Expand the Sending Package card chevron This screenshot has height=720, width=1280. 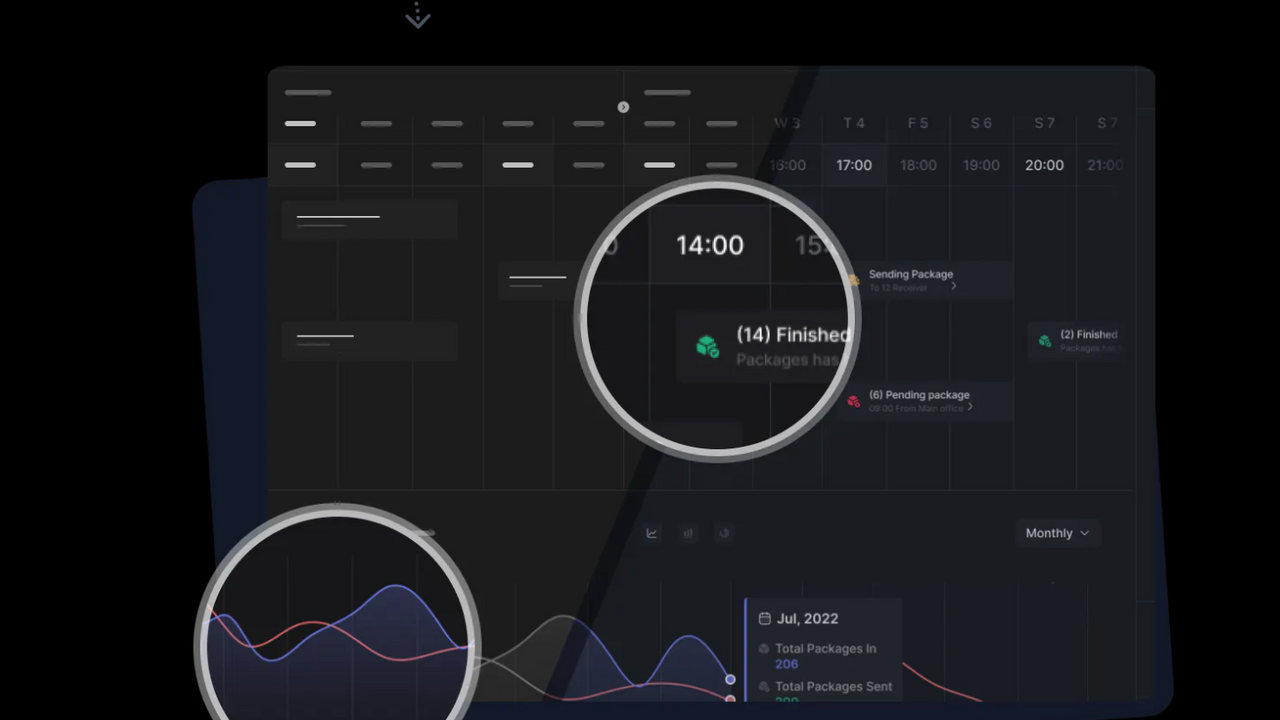pyautogui.click(x=954, y=286)
